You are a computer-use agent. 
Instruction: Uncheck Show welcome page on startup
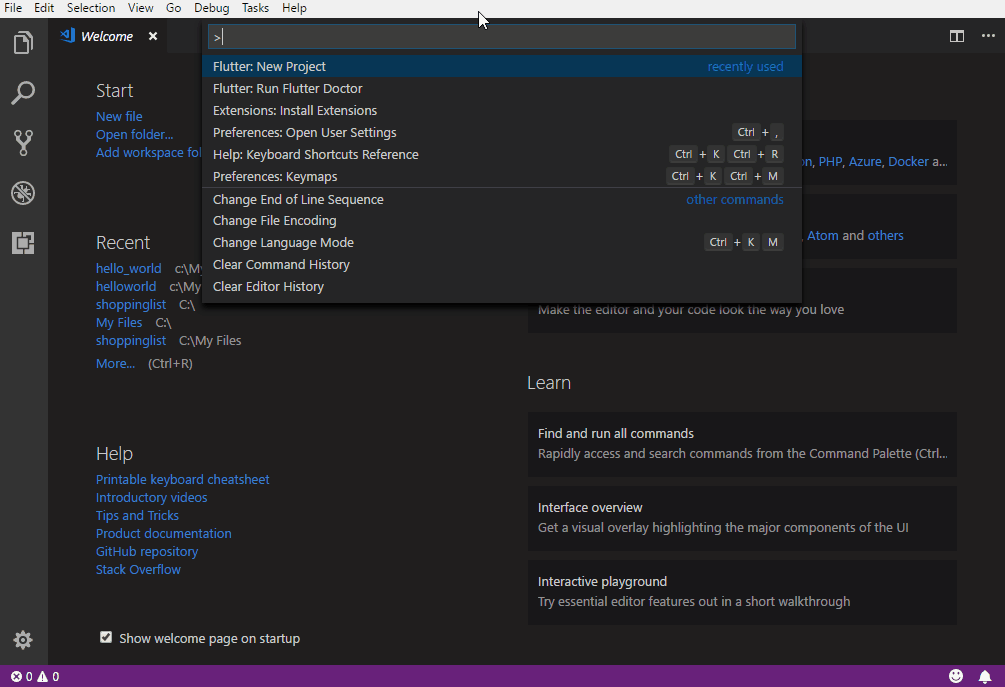105,637
